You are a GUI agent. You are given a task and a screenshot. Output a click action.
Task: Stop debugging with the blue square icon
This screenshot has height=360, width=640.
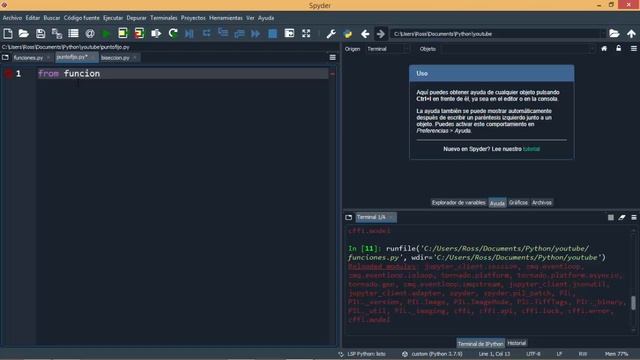pos(273,33)
